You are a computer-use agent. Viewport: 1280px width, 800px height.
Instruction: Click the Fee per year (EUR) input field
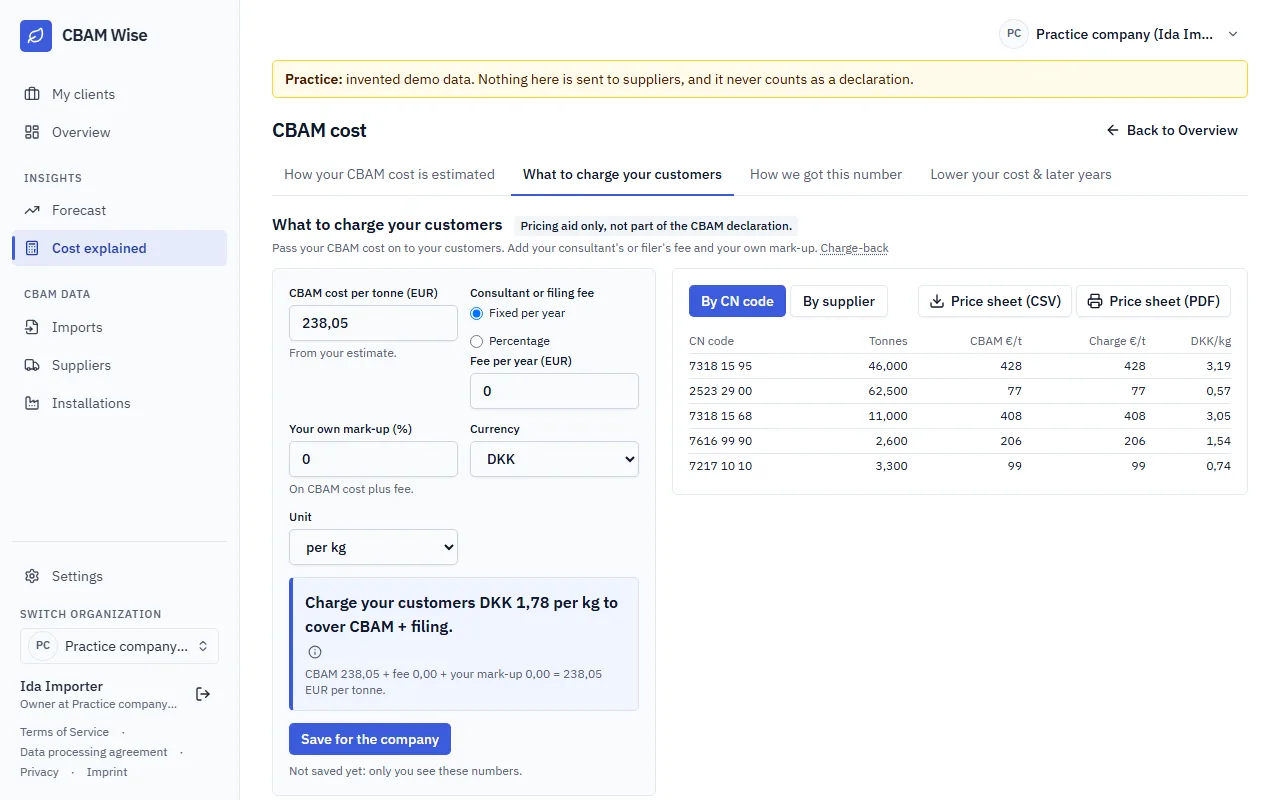coord(554,391)
